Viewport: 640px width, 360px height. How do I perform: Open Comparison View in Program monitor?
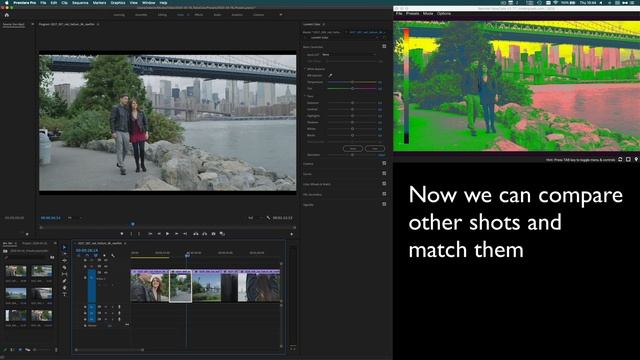pyautogui.click(x=222, y=234)
